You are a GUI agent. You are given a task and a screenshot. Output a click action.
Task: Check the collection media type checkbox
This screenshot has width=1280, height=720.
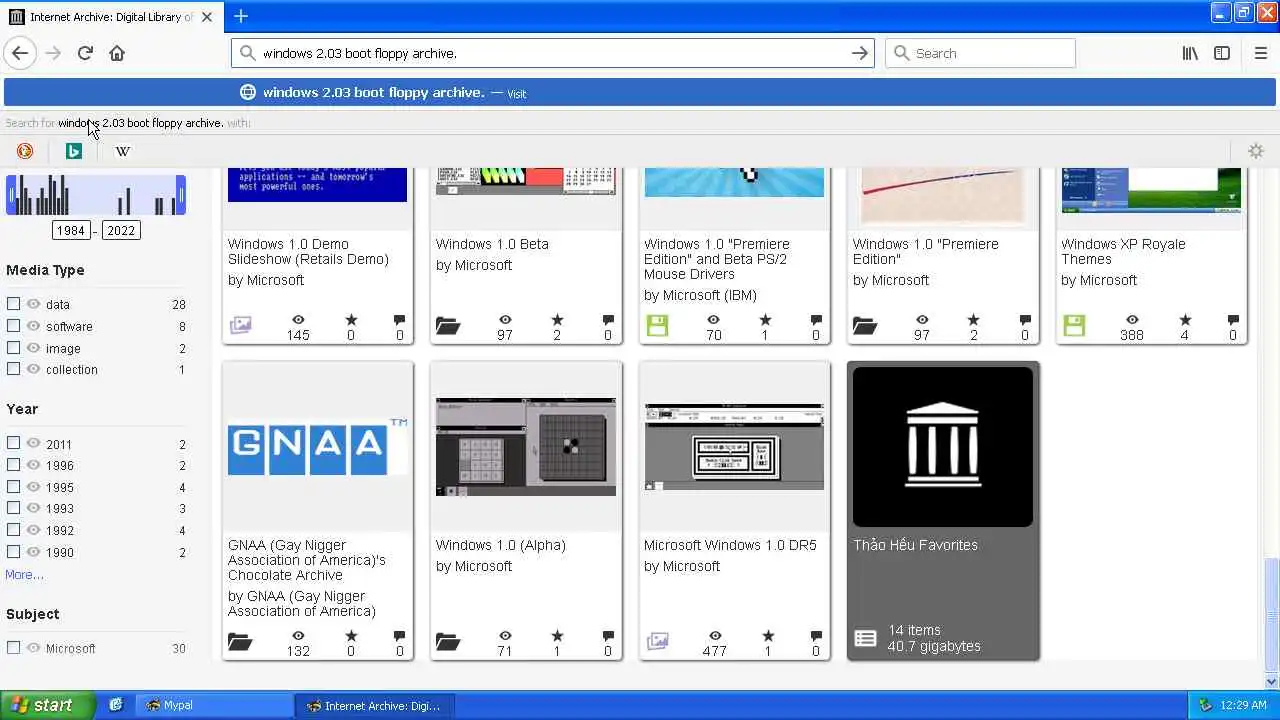pyautogui.click(x=13, y=368)
